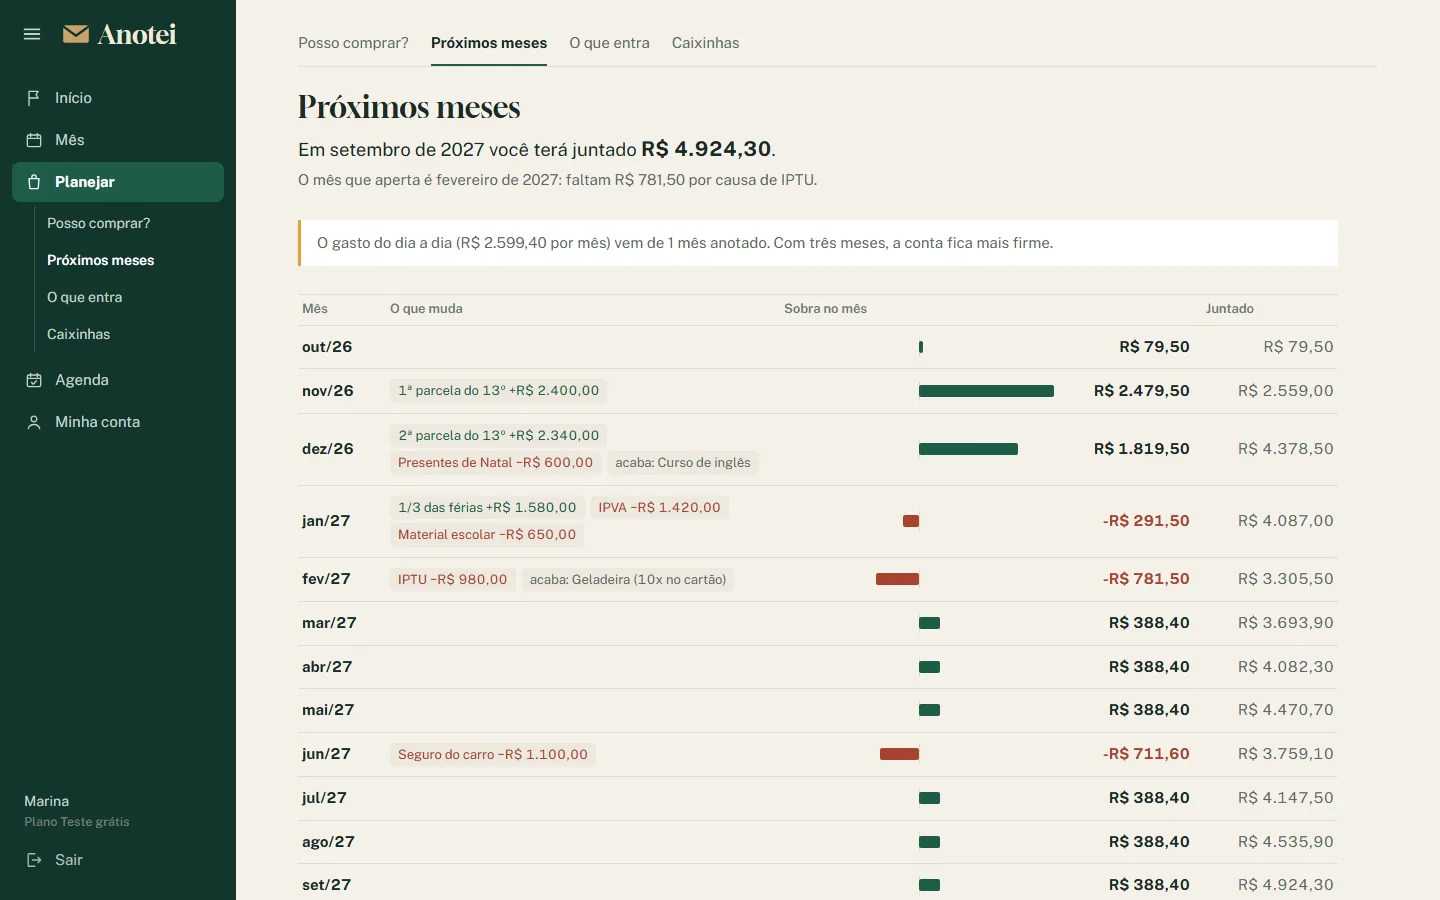Open Caixinhas in the sidebar submenu
Viewport: 1440px width, 900px height.
click(x=78, y=334)
